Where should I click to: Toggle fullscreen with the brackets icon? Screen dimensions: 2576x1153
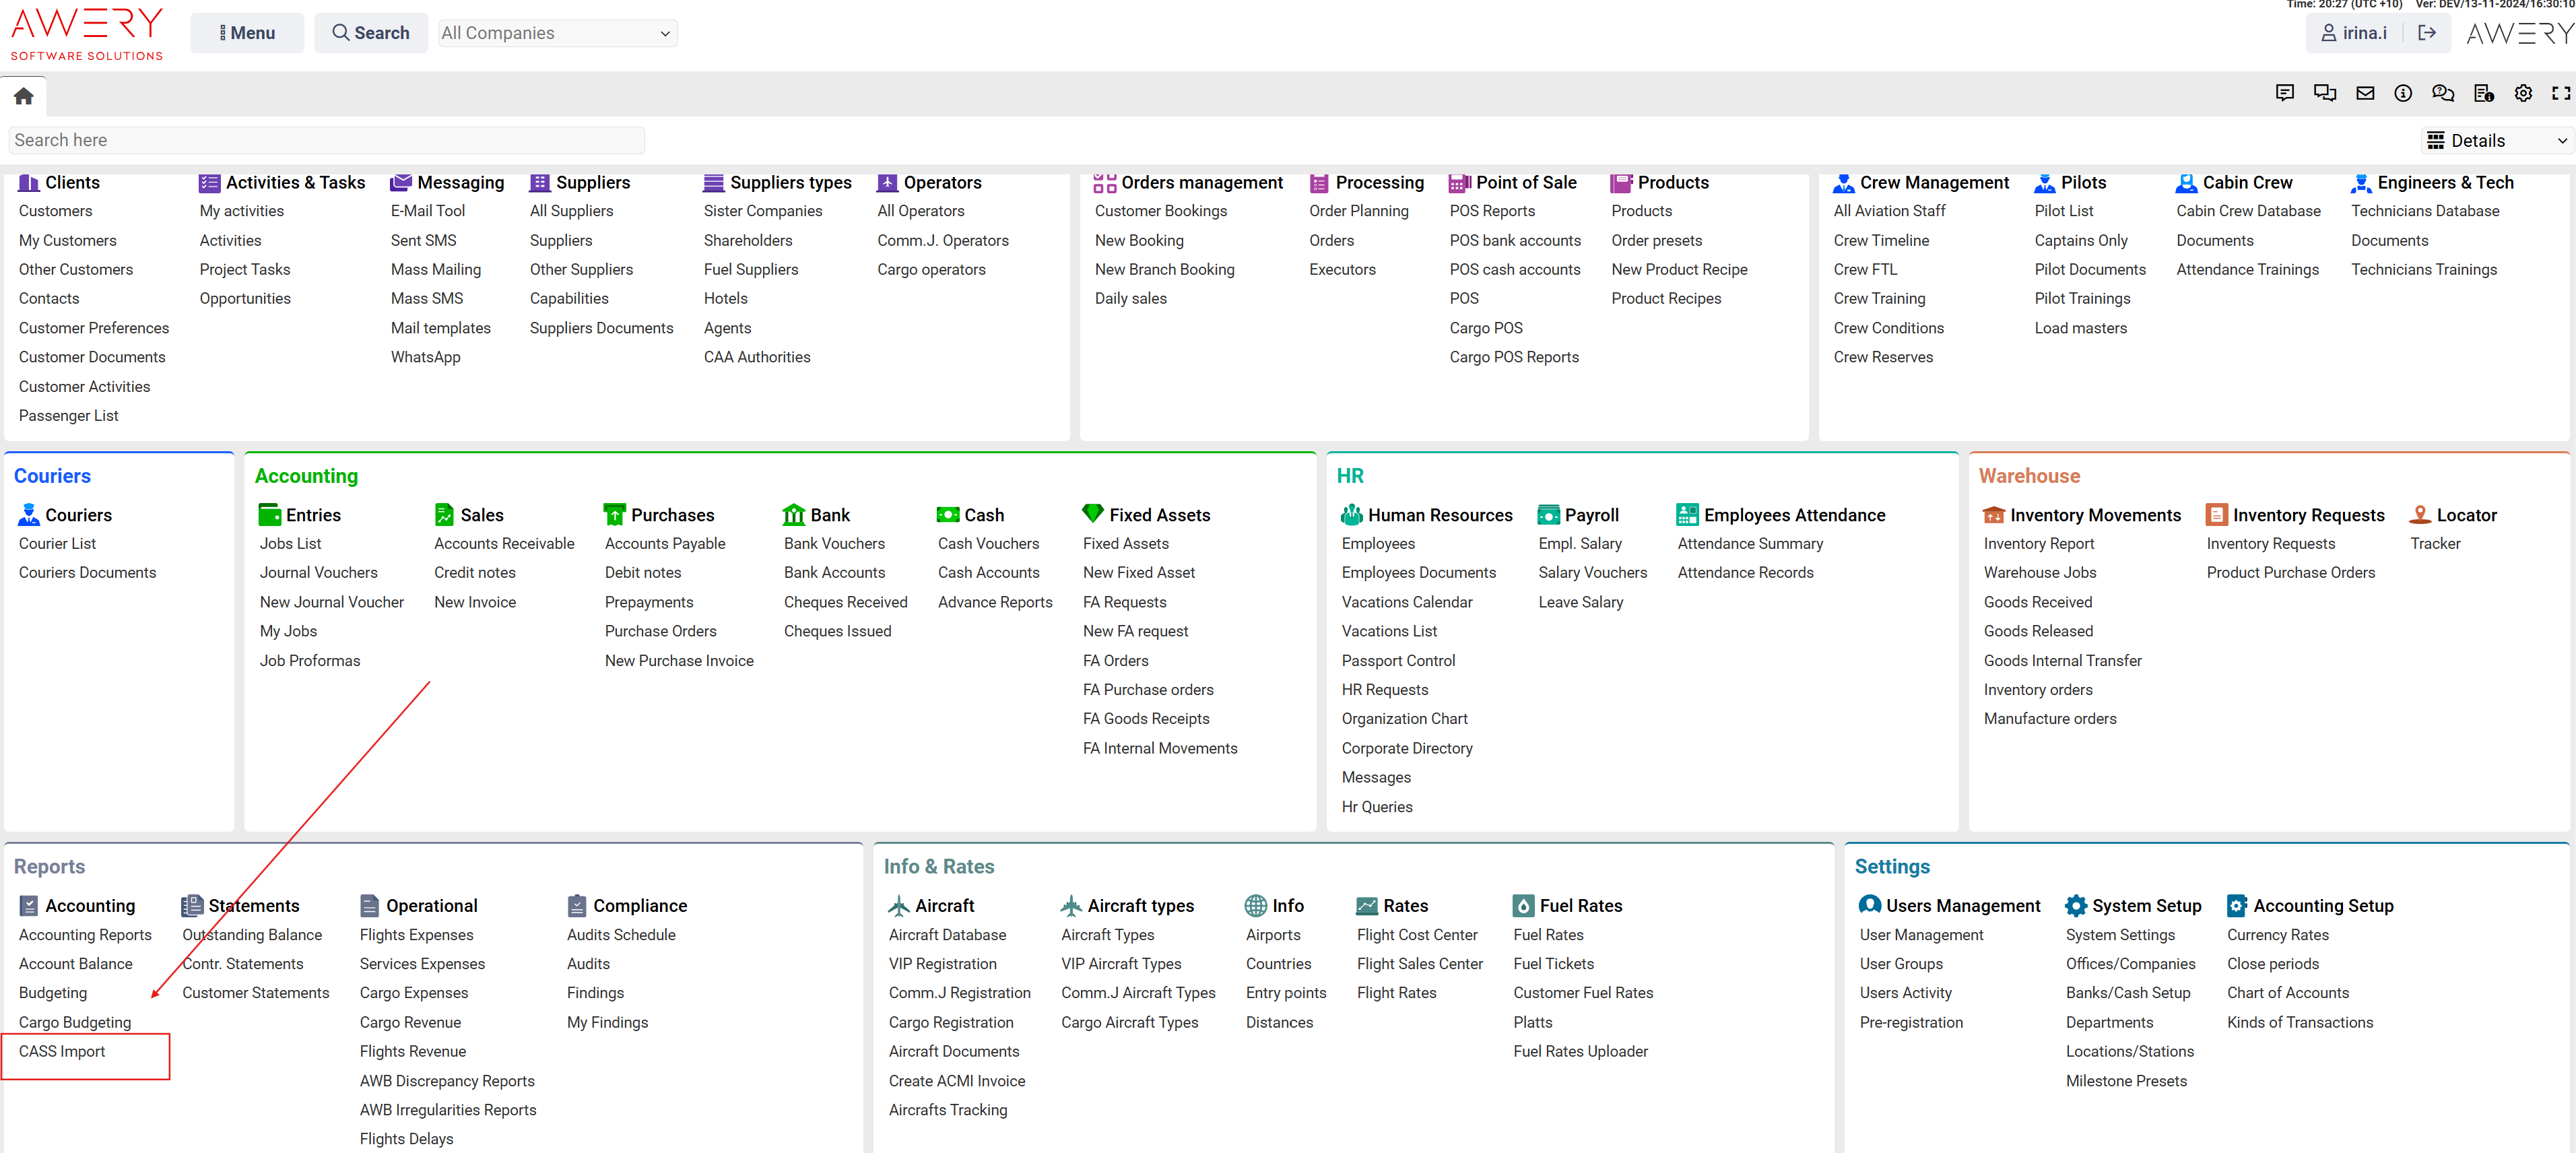coord(2561,93)
